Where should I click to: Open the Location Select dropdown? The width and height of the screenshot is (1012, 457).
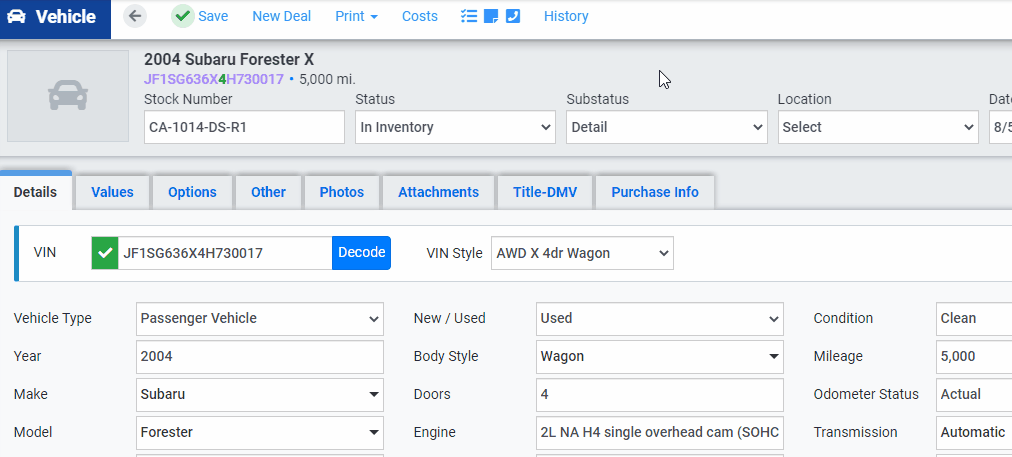pyautogui.click(x=878, y=127)
